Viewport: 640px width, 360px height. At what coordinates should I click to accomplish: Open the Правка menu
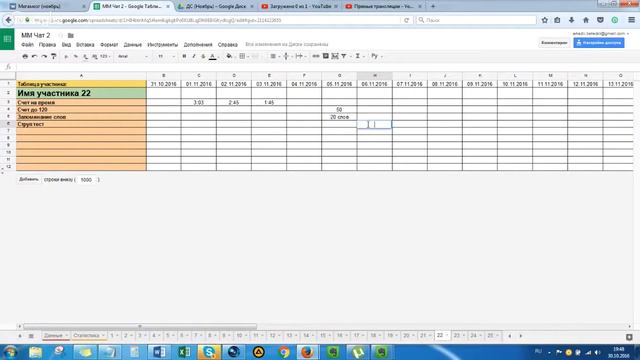[47, 44]
